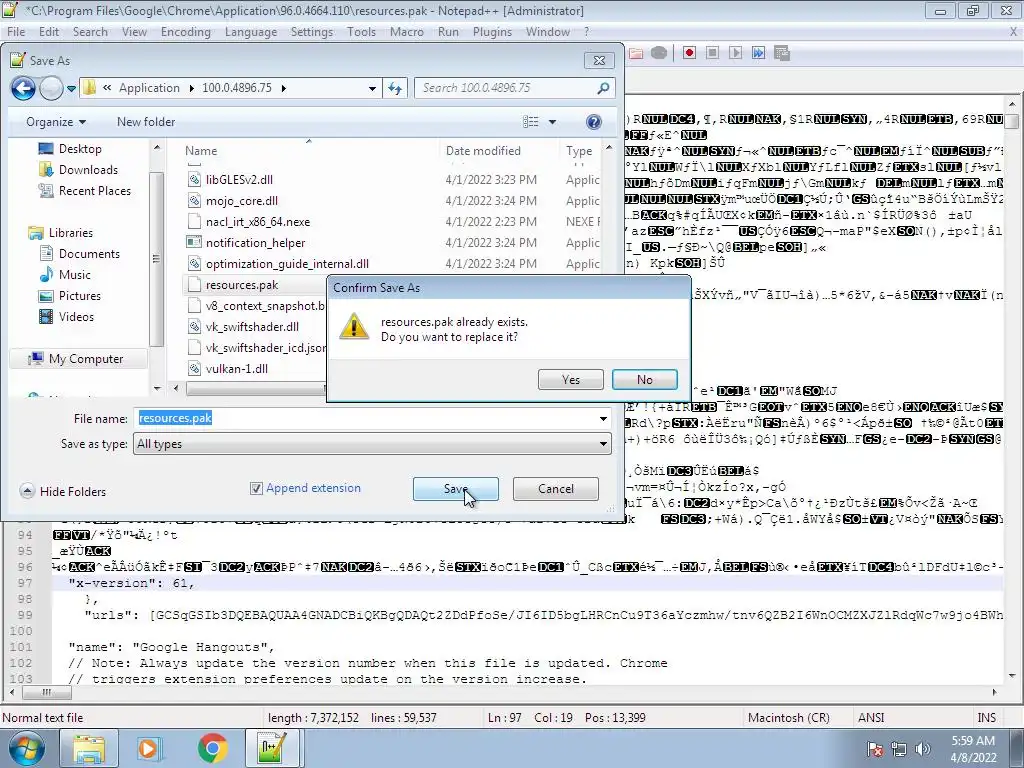Confirm replace by clicking Yes
Viewport: 1024px width, 768px height.
pos(571,379)
